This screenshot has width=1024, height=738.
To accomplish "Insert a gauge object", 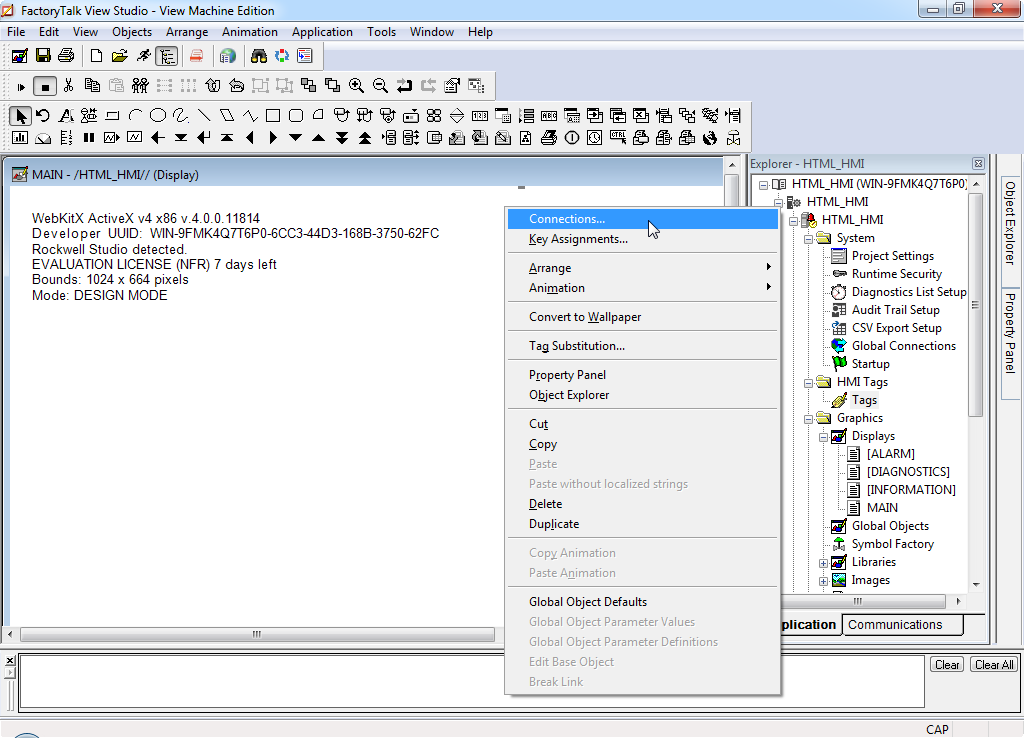I will point(43,138).
